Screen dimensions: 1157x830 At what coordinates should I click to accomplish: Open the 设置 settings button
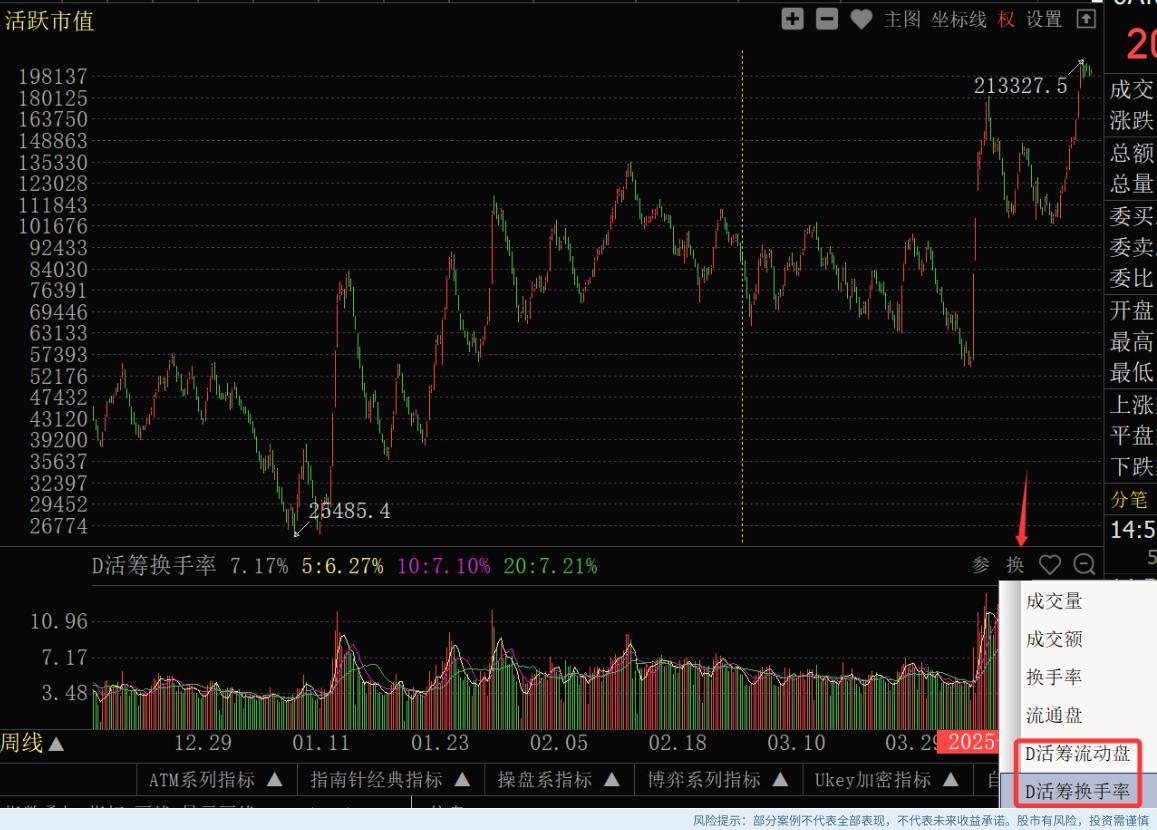point(1044,19)
